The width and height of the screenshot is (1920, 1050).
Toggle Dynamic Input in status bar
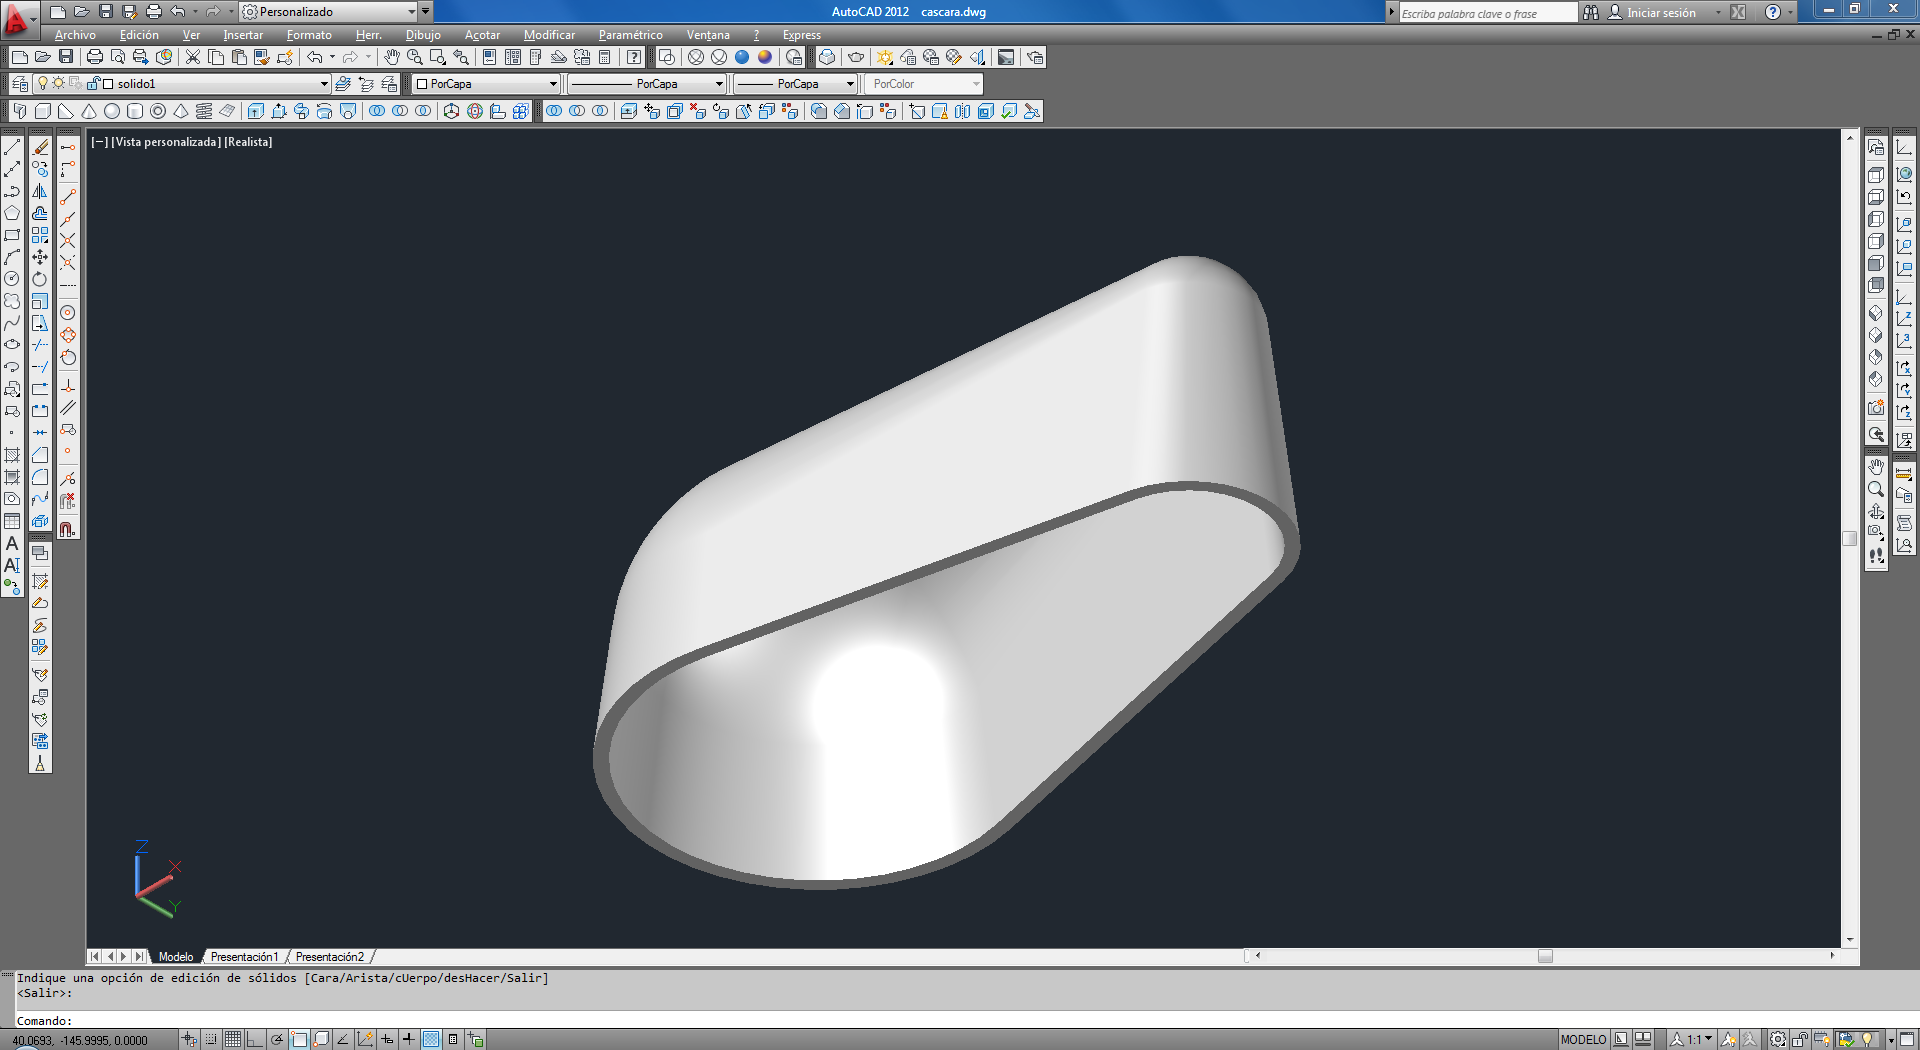point(387,1040)
